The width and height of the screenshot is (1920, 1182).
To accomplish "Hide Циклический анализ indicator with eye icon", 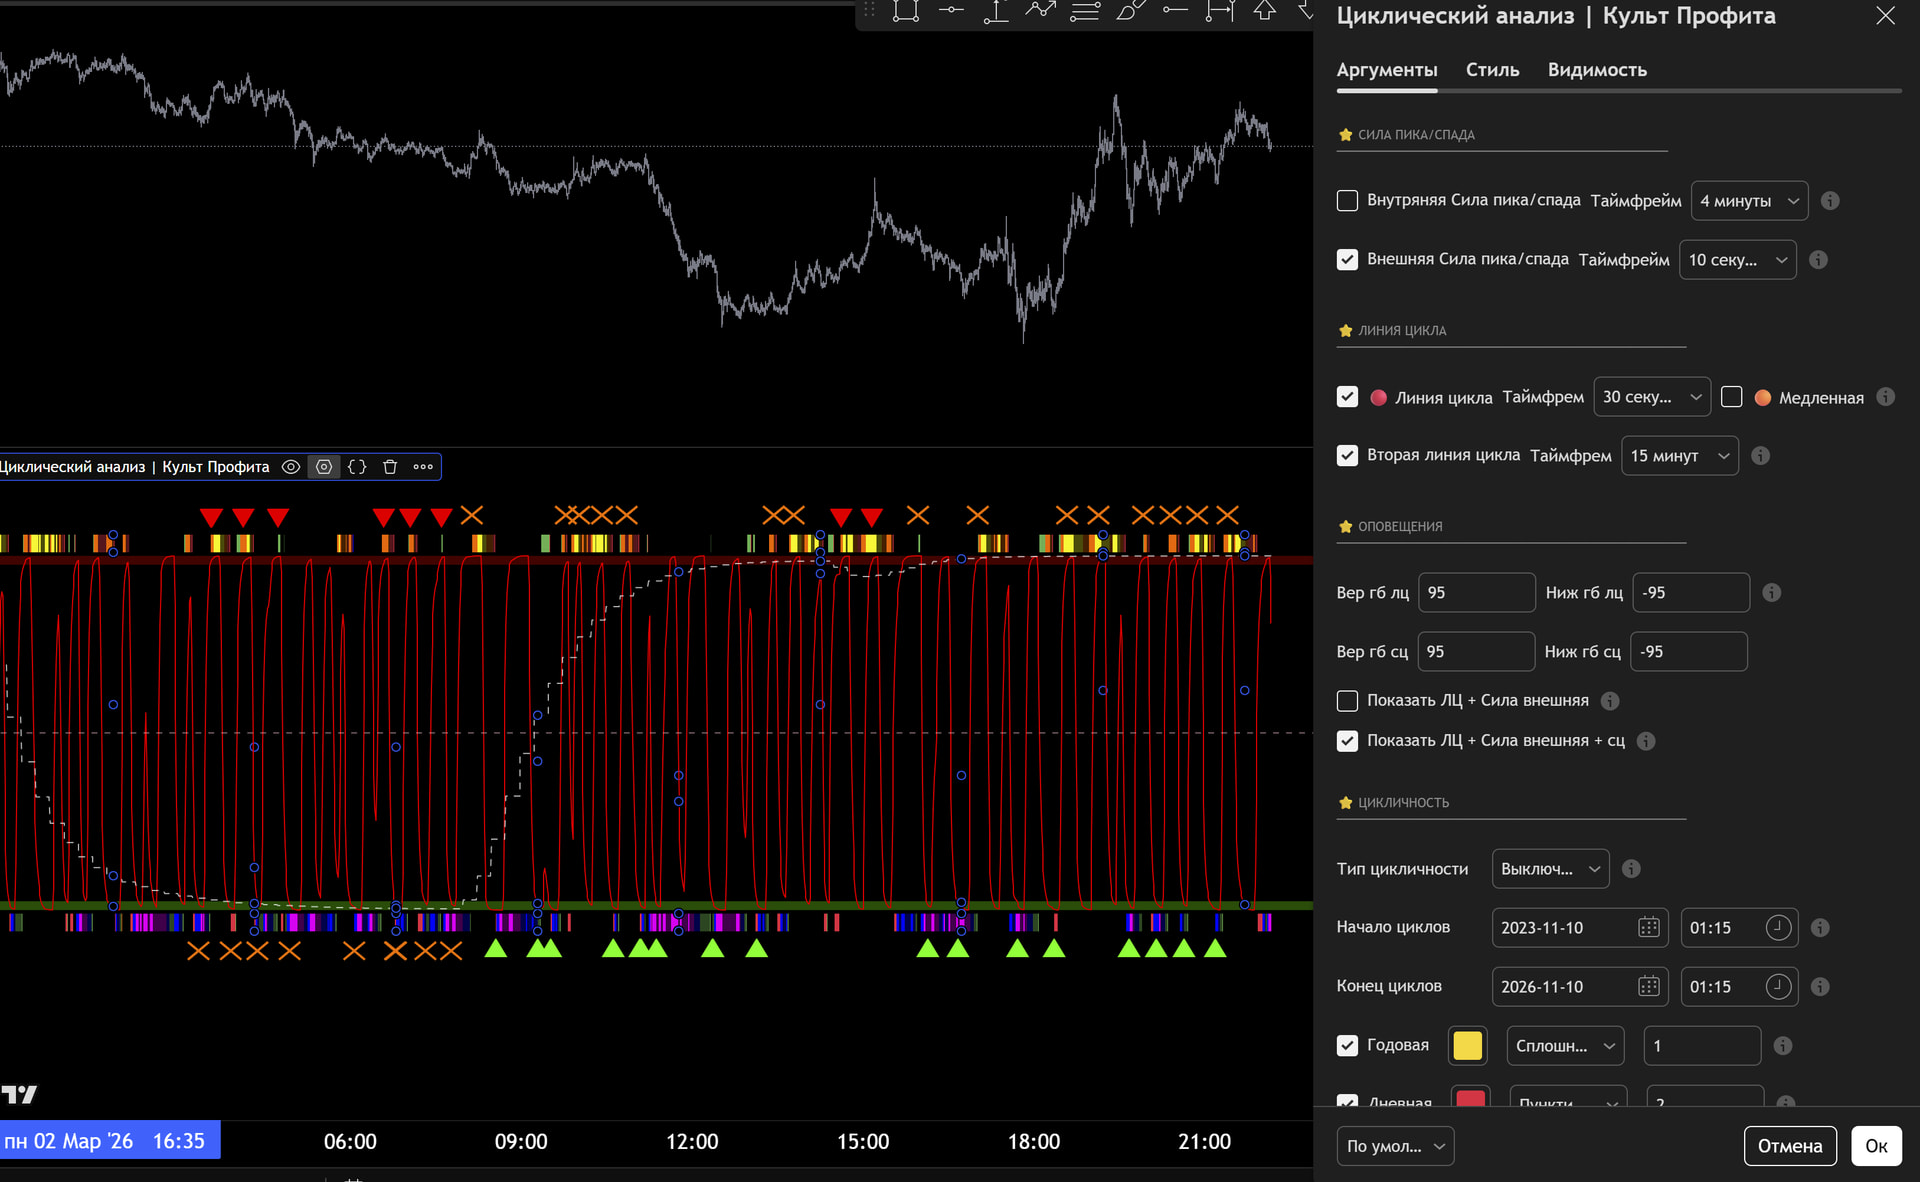I will [291, 467].
